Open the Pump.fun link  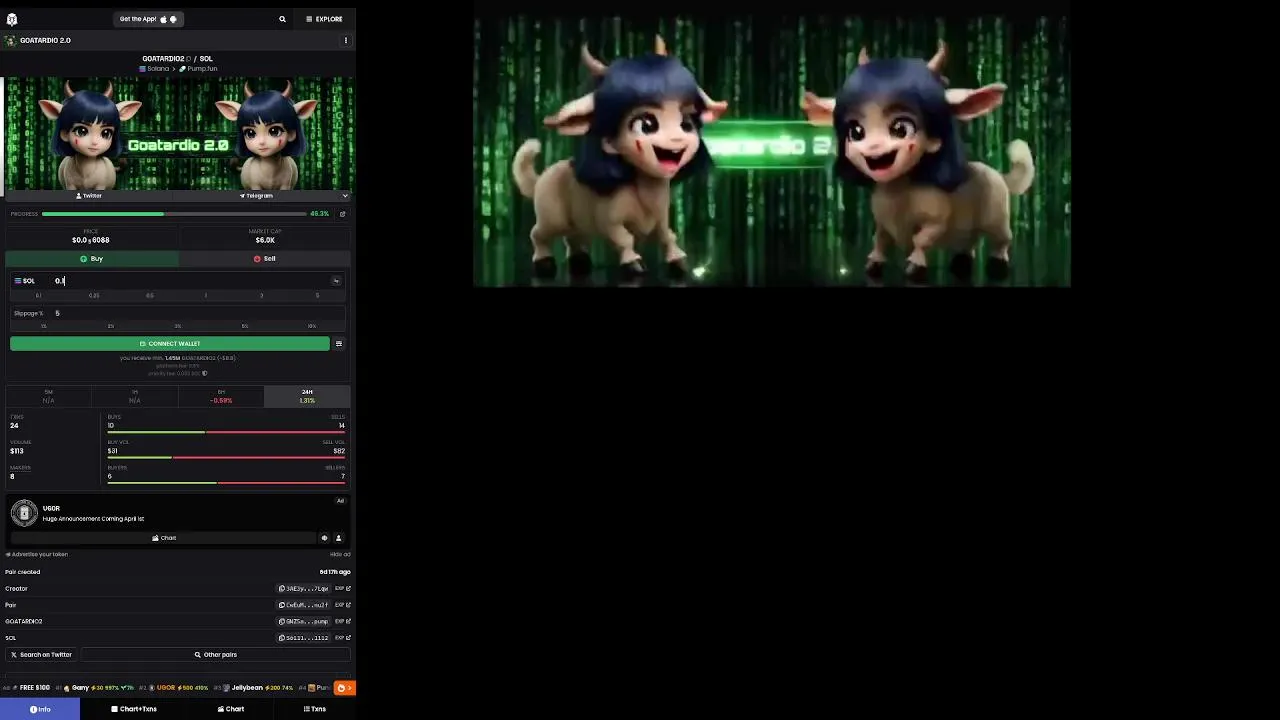click(x=198, y=69)
